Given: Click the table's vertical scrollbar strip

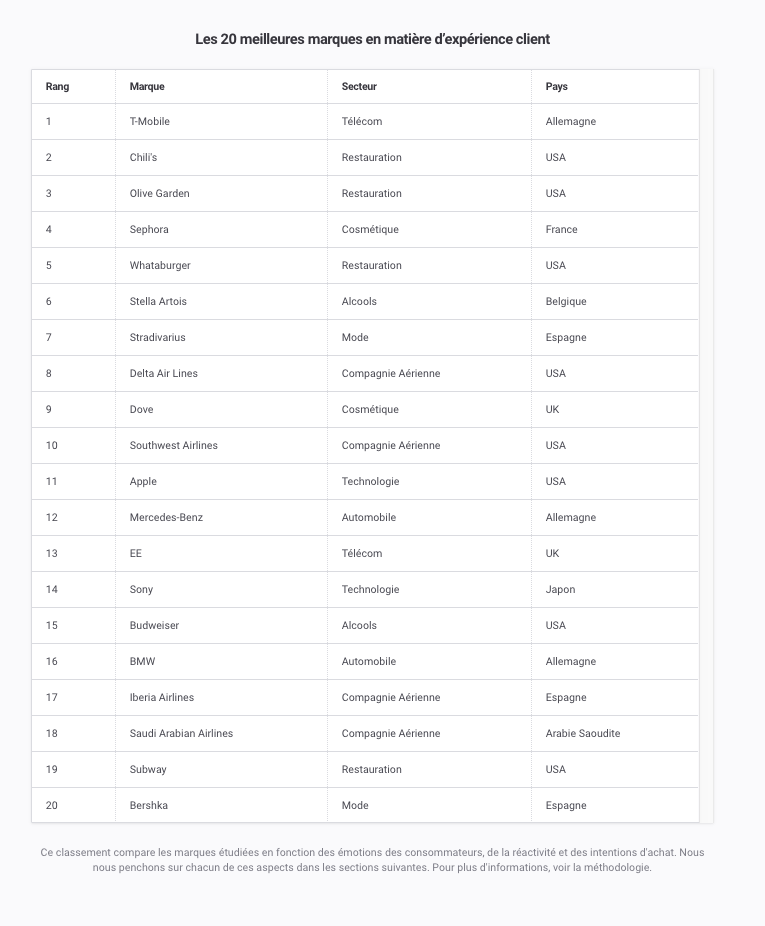Looking at the screenshot, I should (x=707, y=446).
